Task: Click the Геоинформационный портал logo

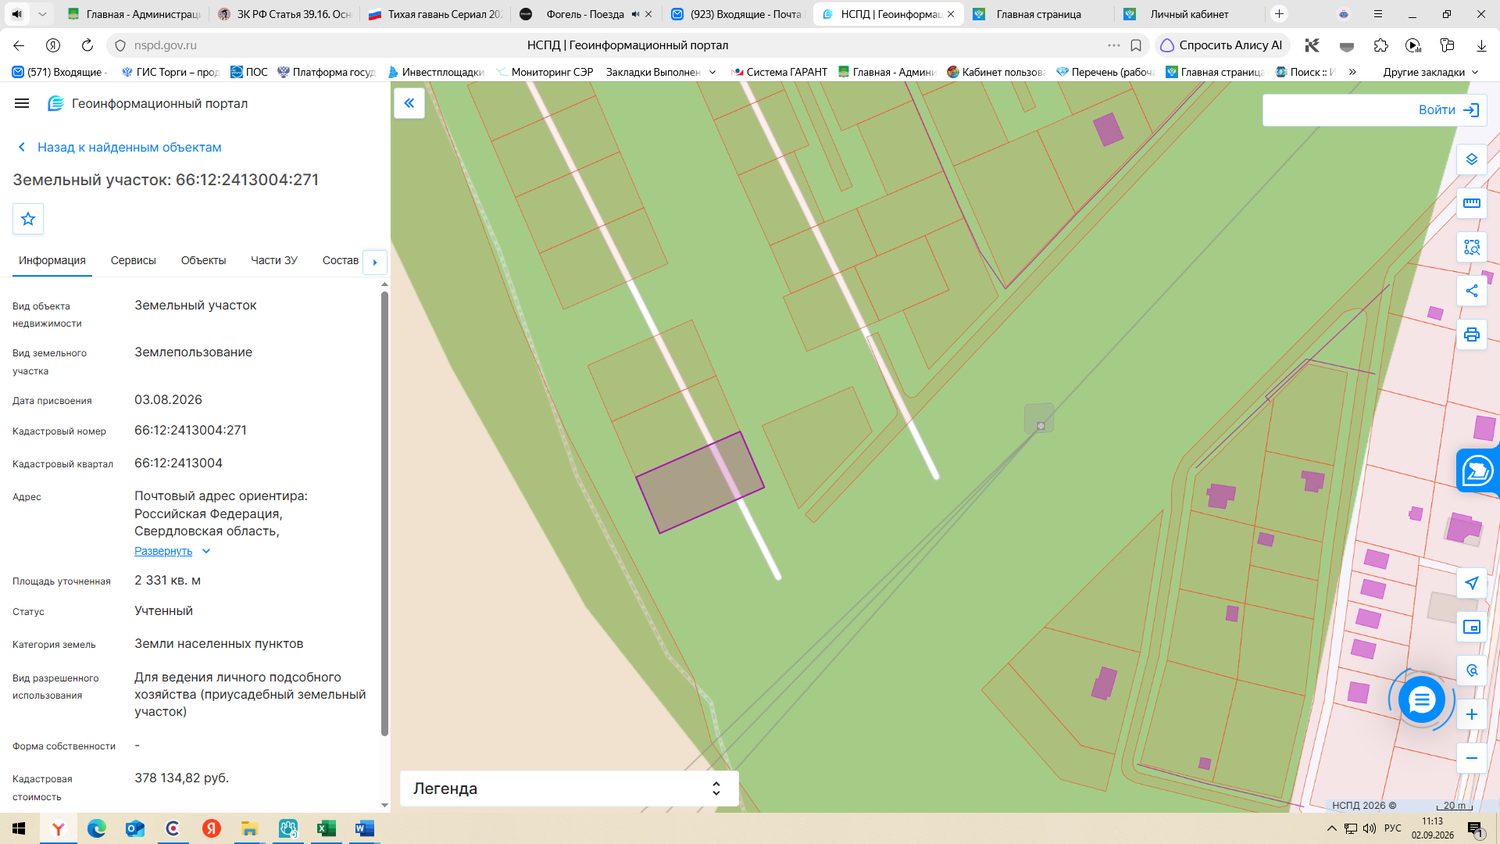Action: (147, 103)
